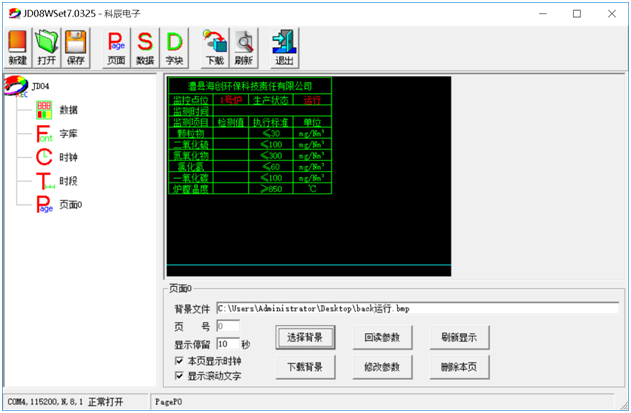
Task: Click the 删除本页 button
Action: click(459, 367)
